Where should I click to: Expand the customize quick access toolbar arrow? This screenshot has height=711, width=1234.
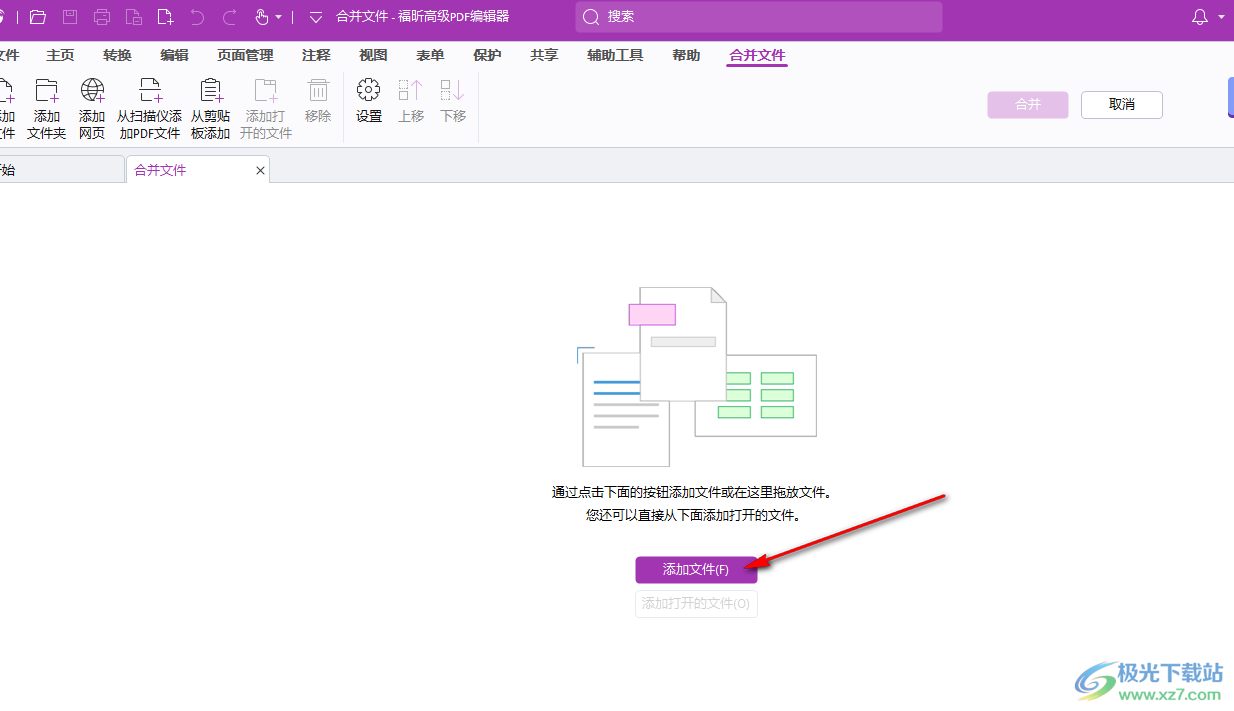click(x=316, y=17)
